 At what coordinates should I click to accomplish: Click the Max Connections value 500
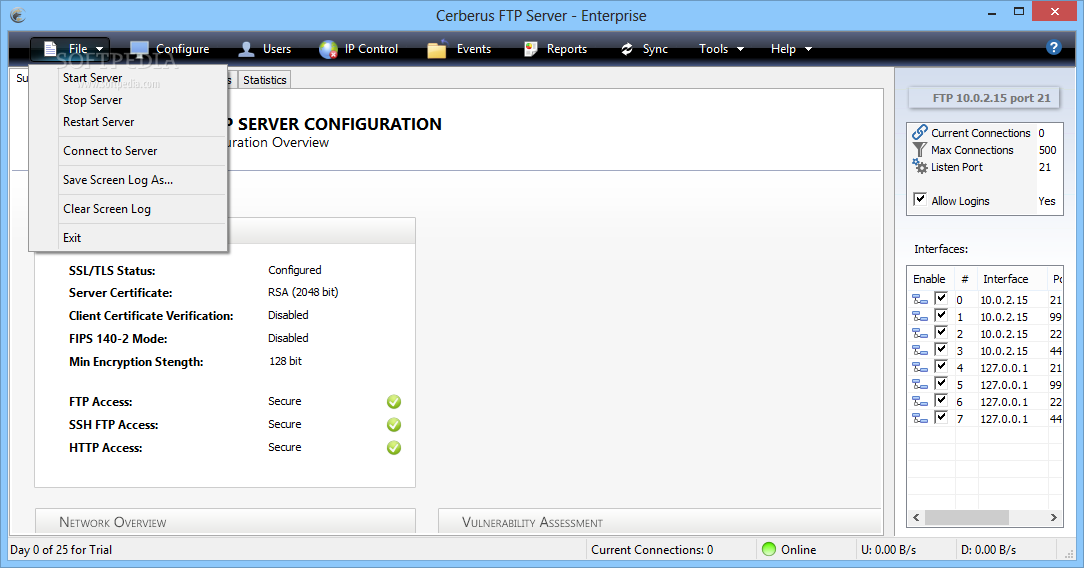(1047, 150)
